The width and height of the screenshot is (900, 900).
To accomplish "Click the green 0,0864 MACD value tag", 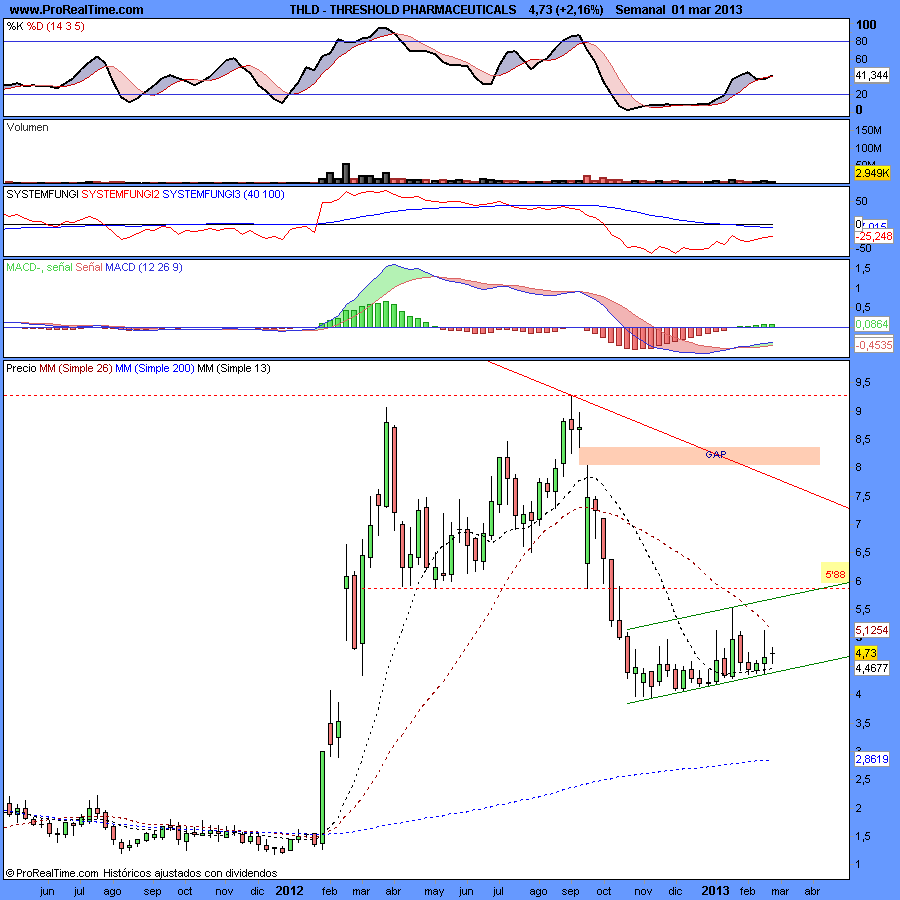I will (x=871, y=324).
